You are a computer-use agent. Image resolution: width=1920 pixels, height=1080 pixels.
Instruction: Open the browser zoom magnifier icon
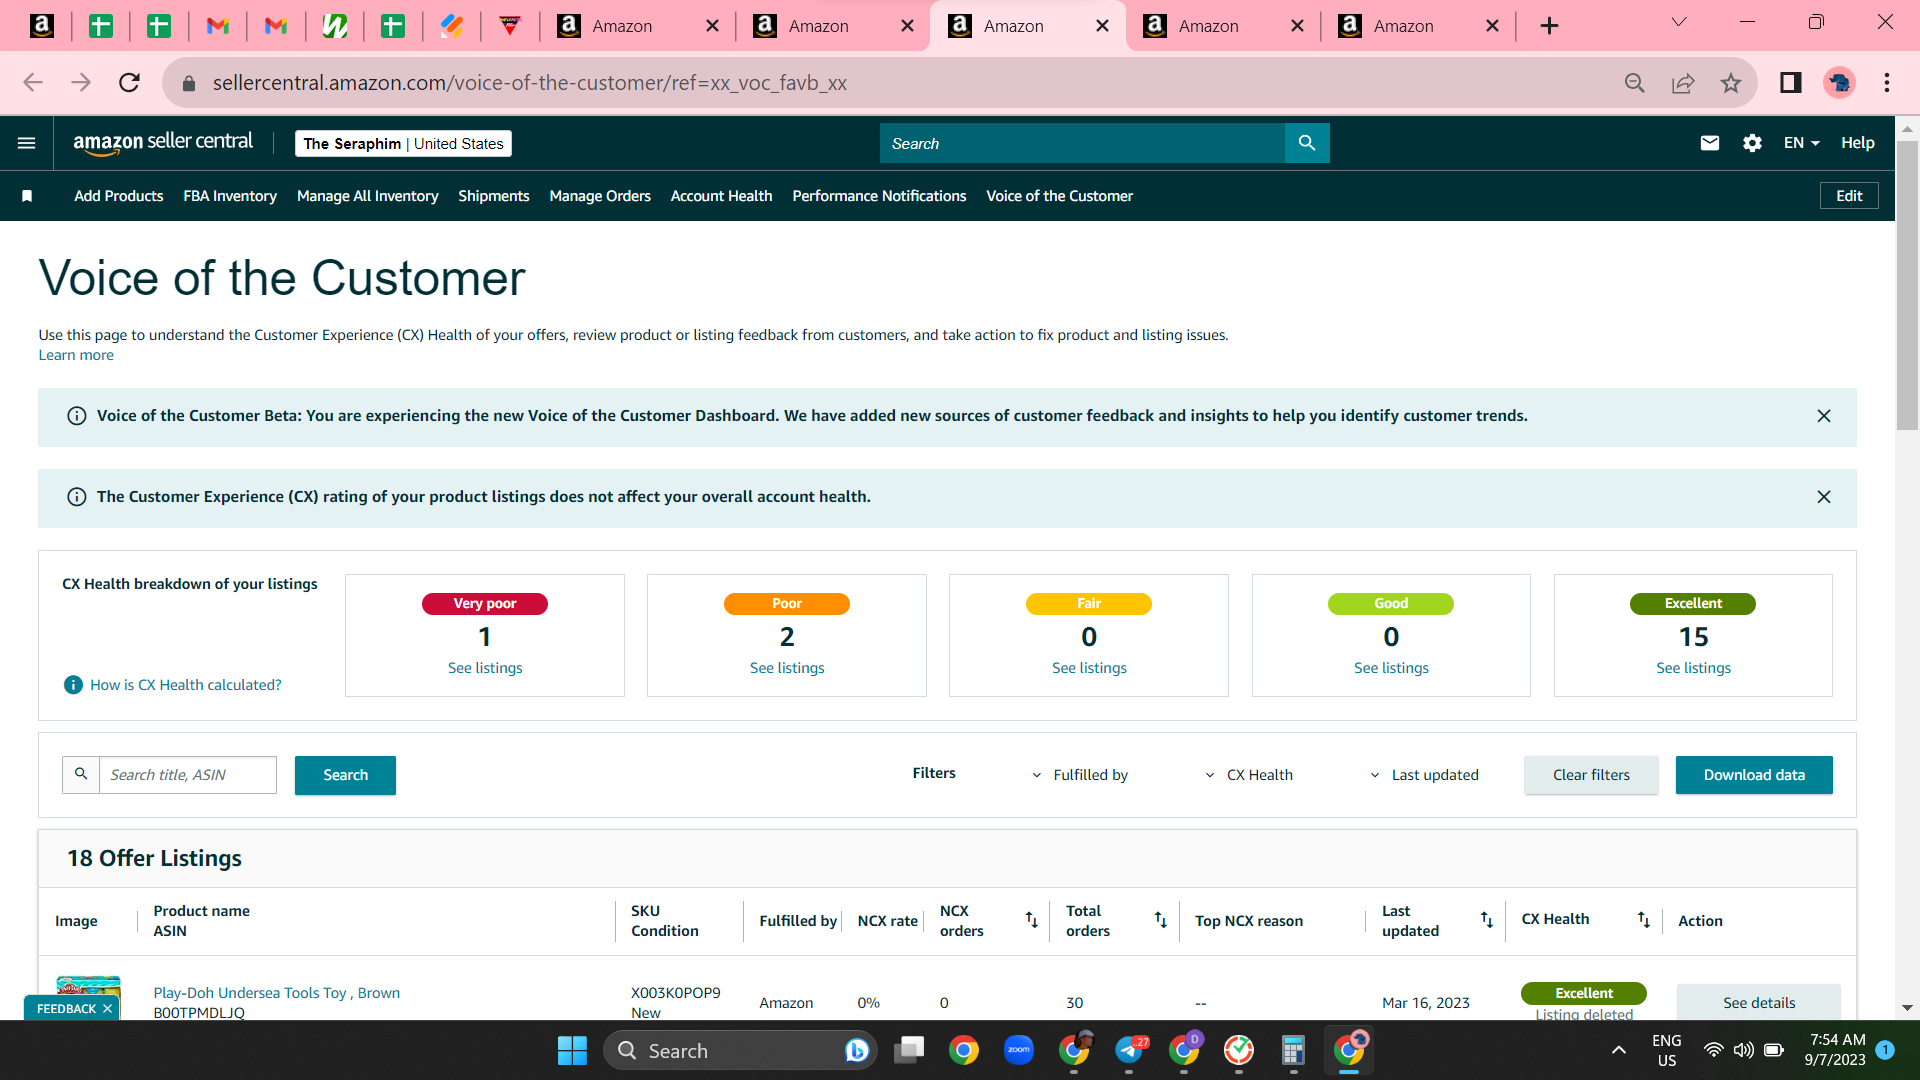[1635, 83]
